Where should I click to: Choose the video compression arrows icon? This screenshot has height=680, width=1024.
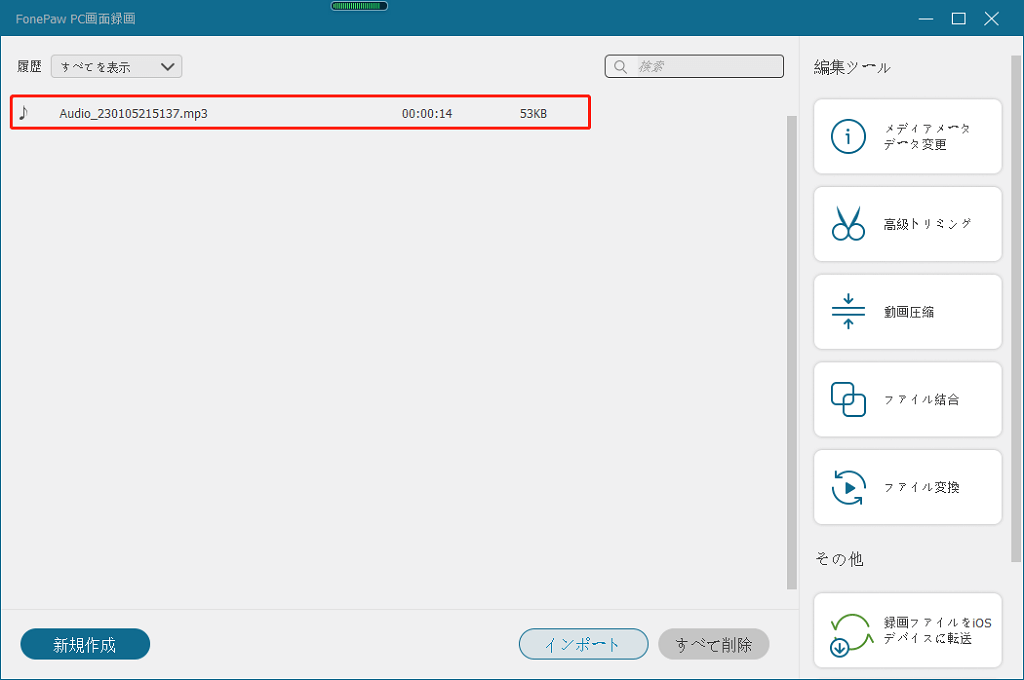(848, 312)
